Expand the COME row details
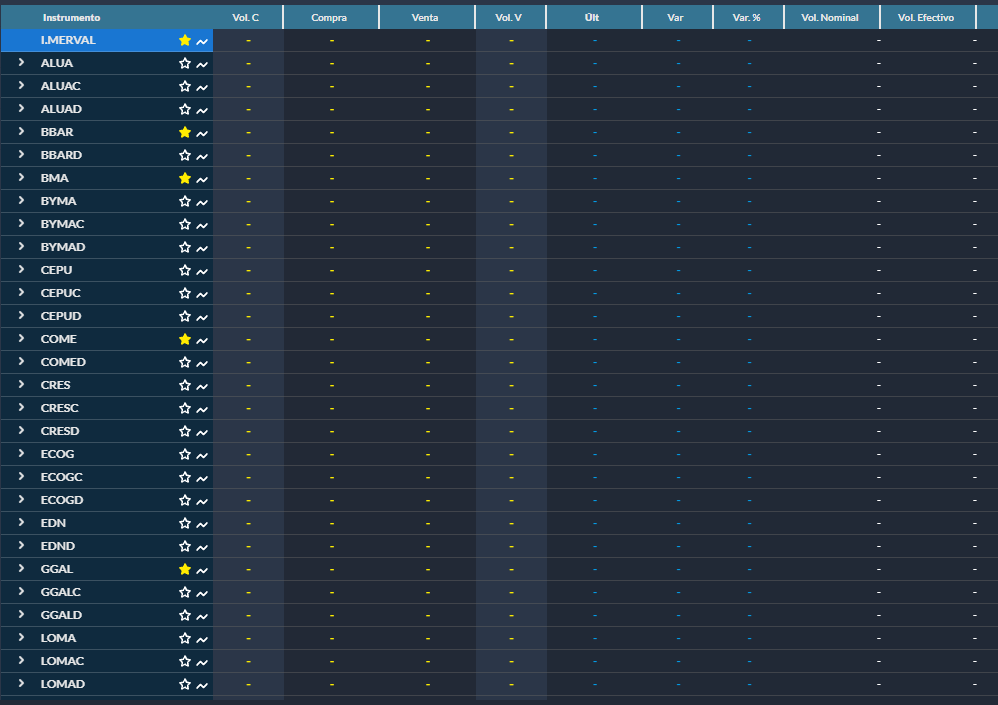The height and width of the screenshot is (705, 998). pos(21,339)
